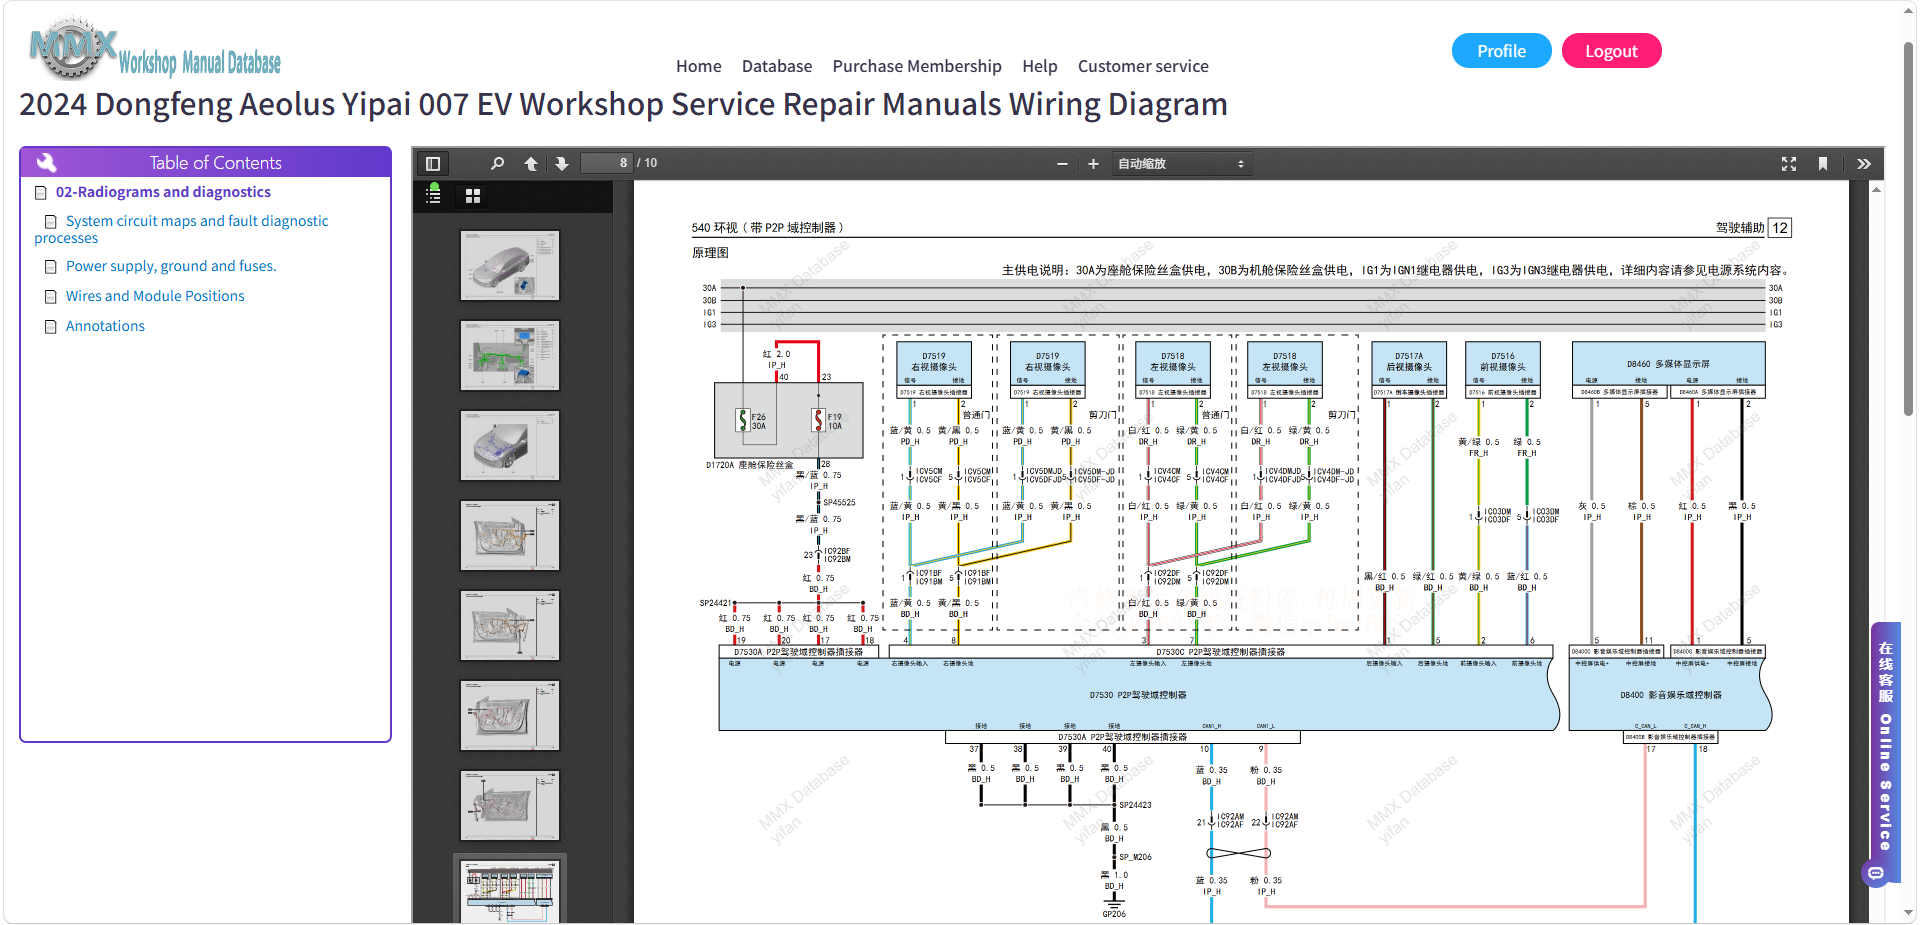Select the highlighted page 8 thumbnail
The height and width of the screenshot is (925, 1920).
pyautogui.click(x=510, y=890)
